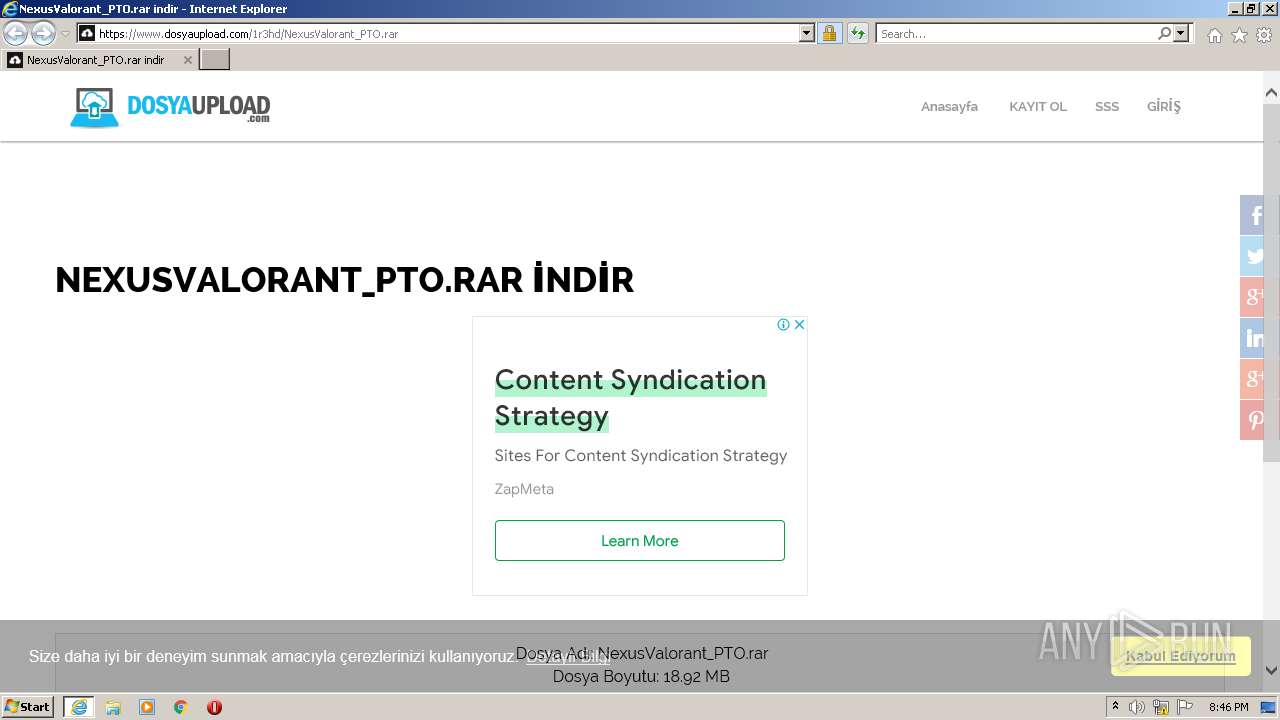Click the Sites For Content Syndication Strategy text
Screen dimensions: 1280x720
[641, 455]
